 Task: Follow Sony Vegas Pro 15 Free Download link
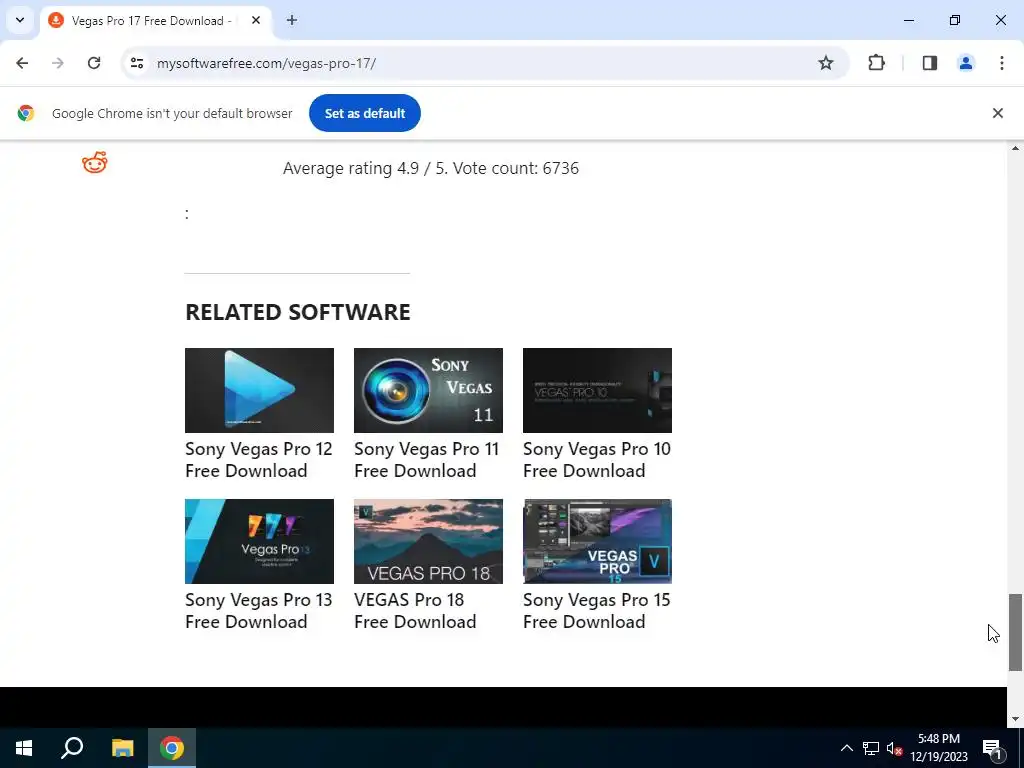[597, 611]
